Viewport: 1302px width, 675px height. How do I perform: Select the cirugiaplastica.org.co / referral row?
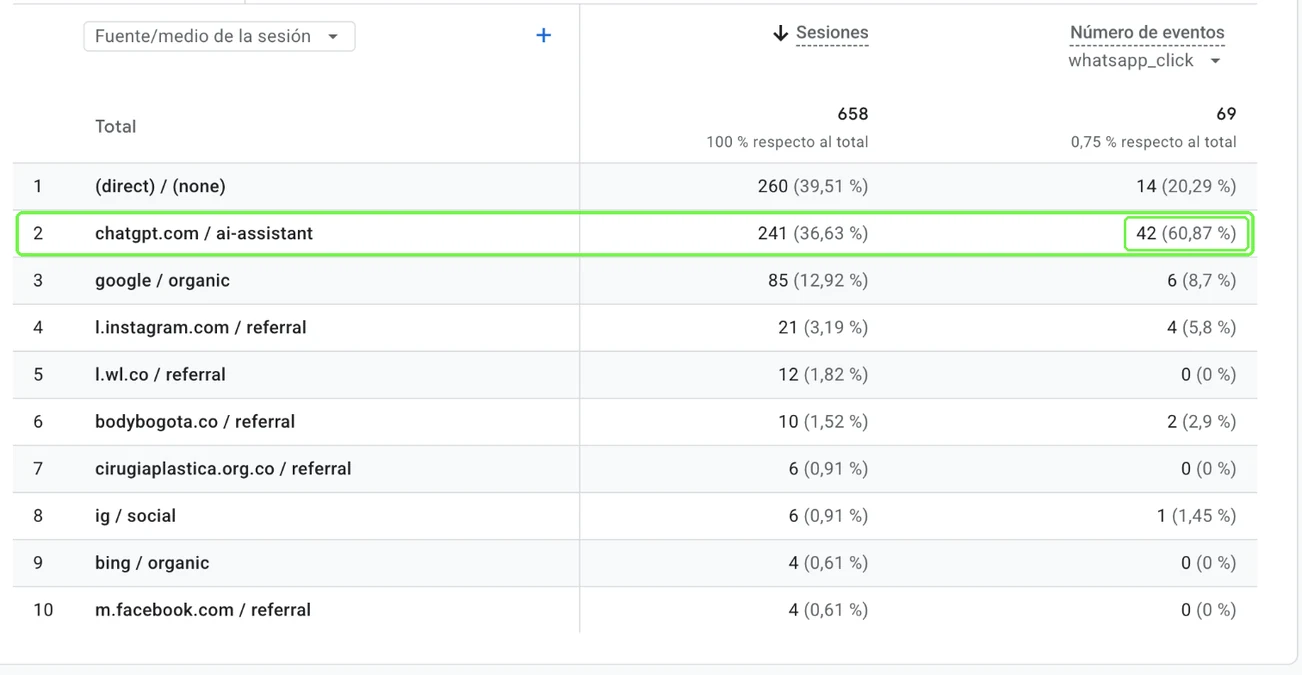(x=635, y=468)
